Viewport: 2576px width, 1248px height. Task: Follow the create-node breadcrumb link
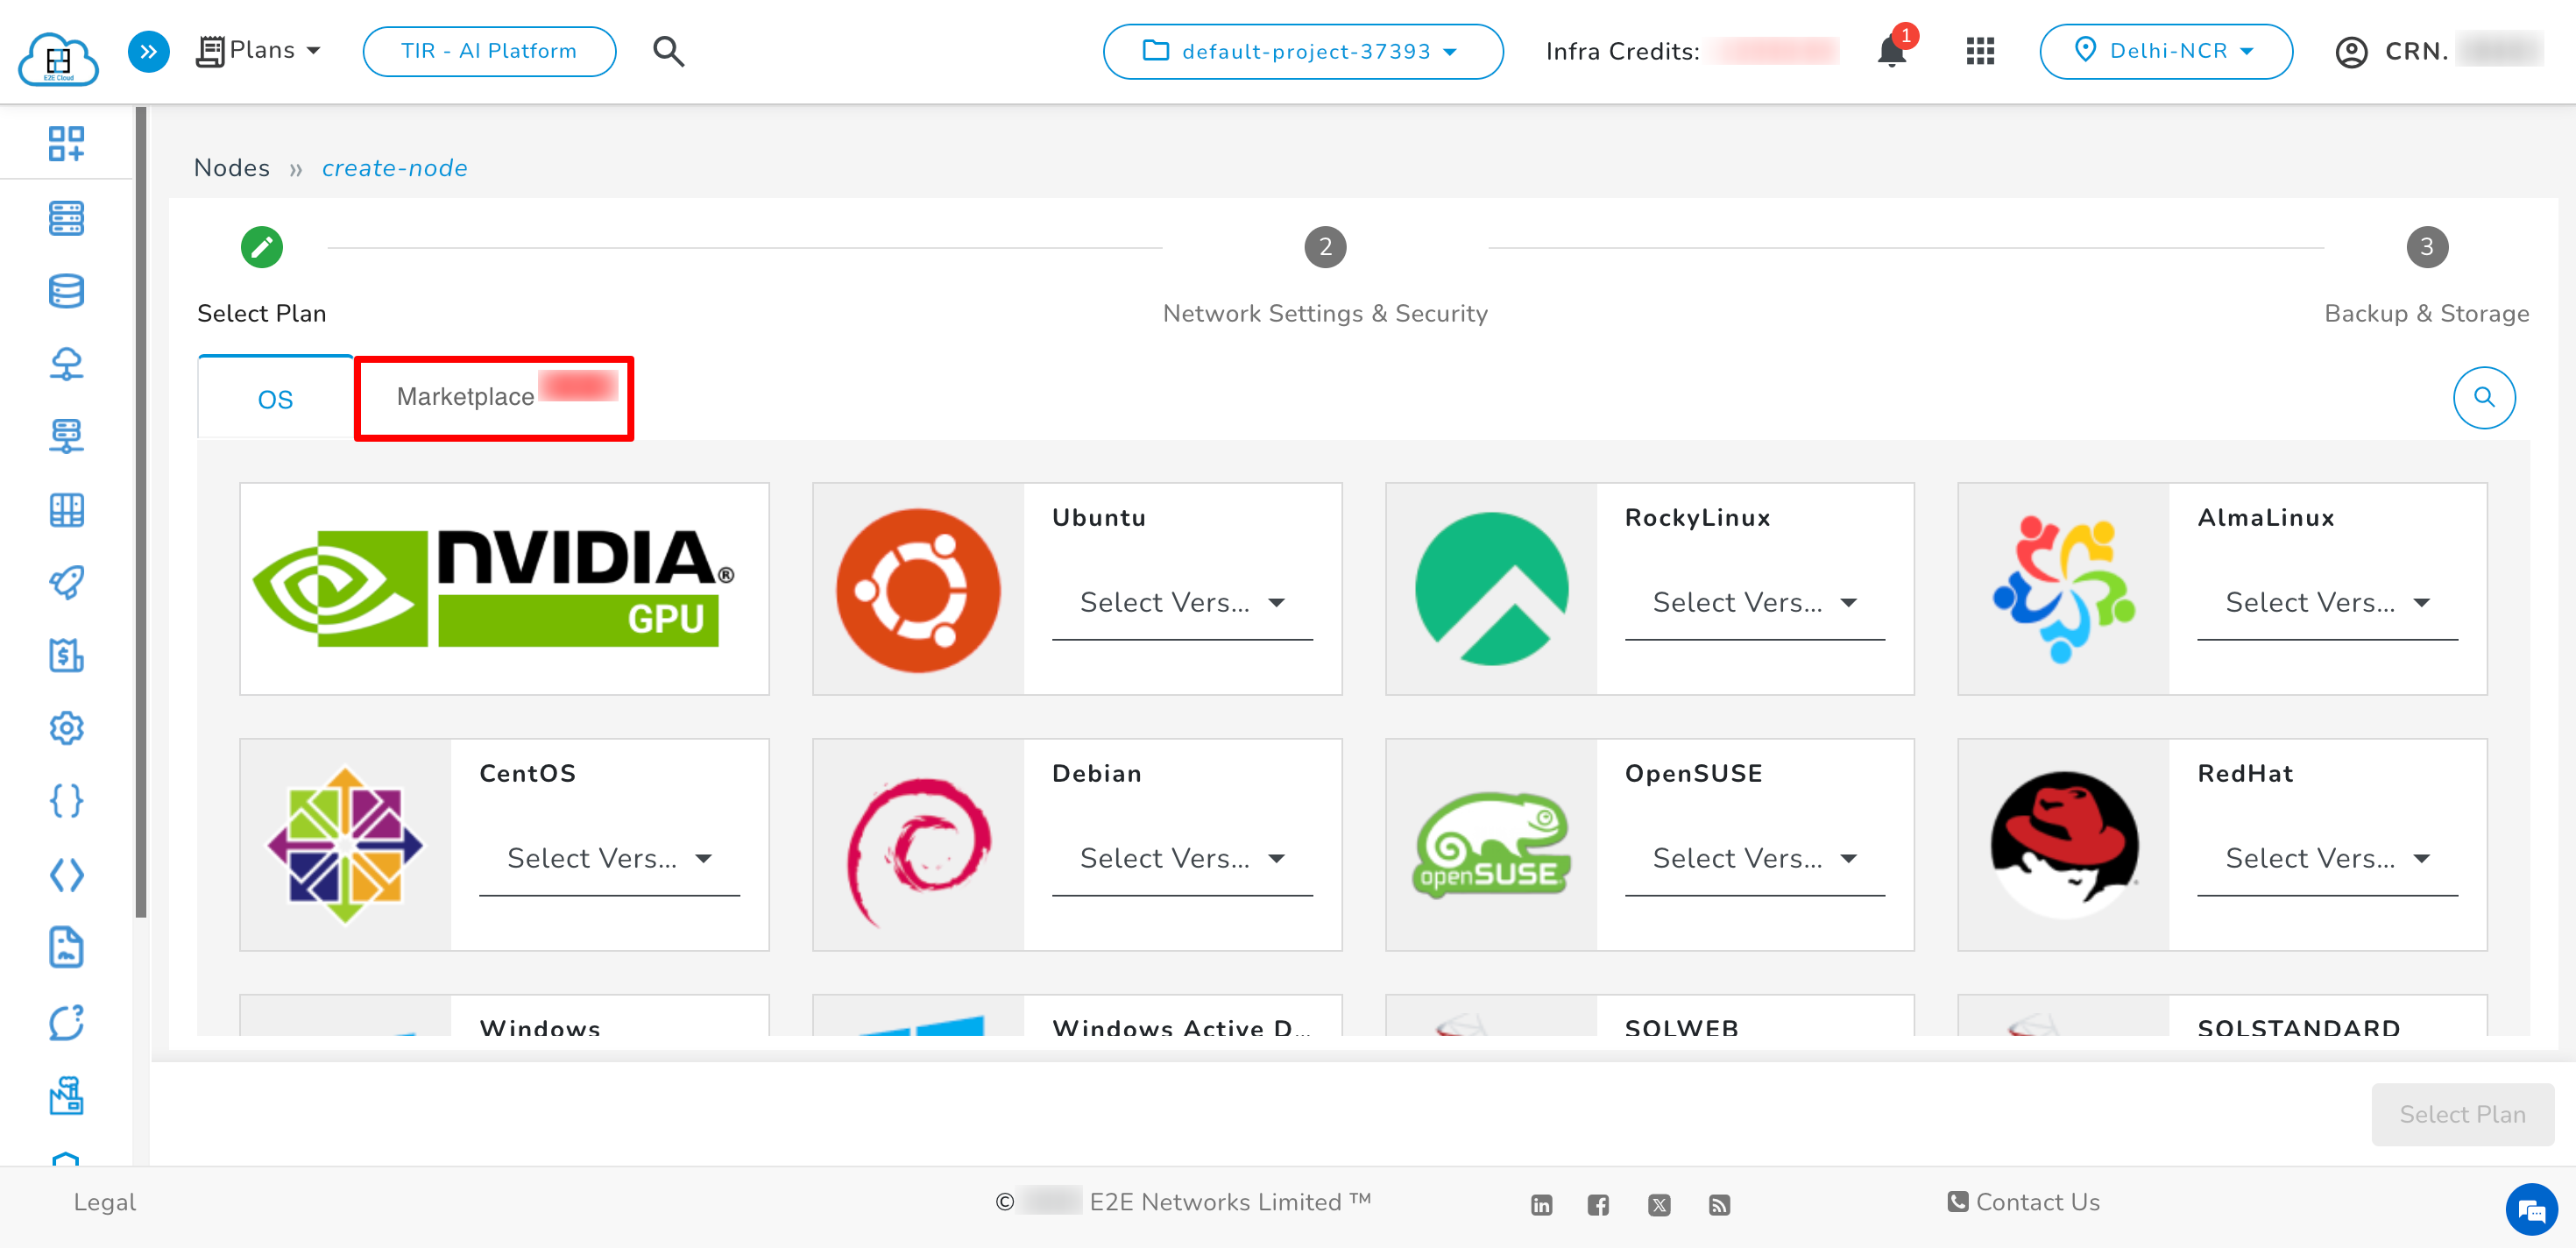pos(394,168)
